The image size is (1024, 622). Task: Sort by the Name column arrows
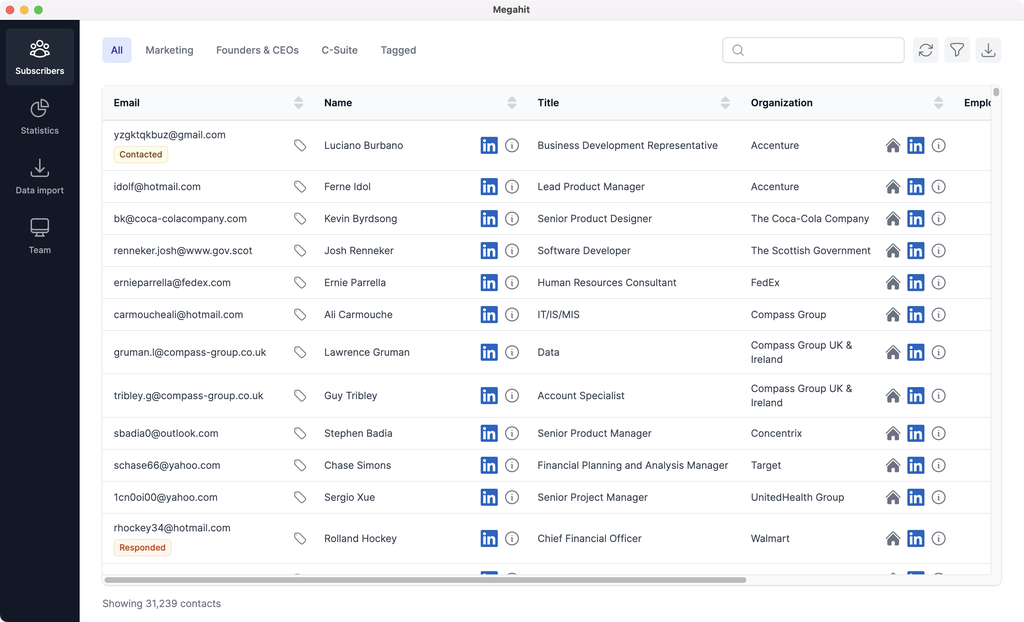pos(512,103)
